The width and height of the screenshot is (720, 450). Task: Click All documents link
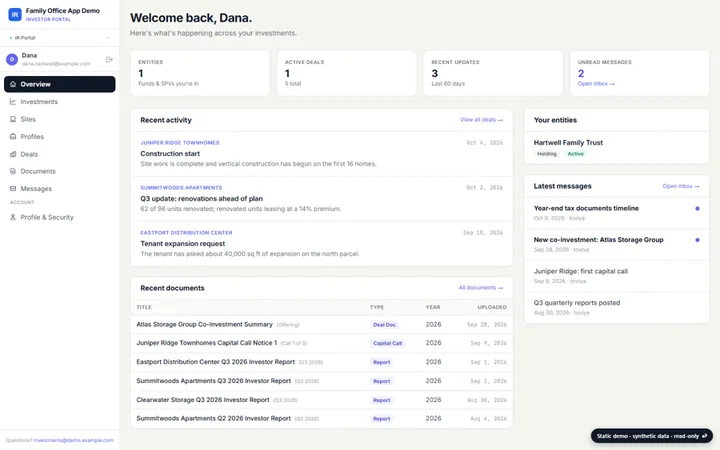click(x=480, y=288)
